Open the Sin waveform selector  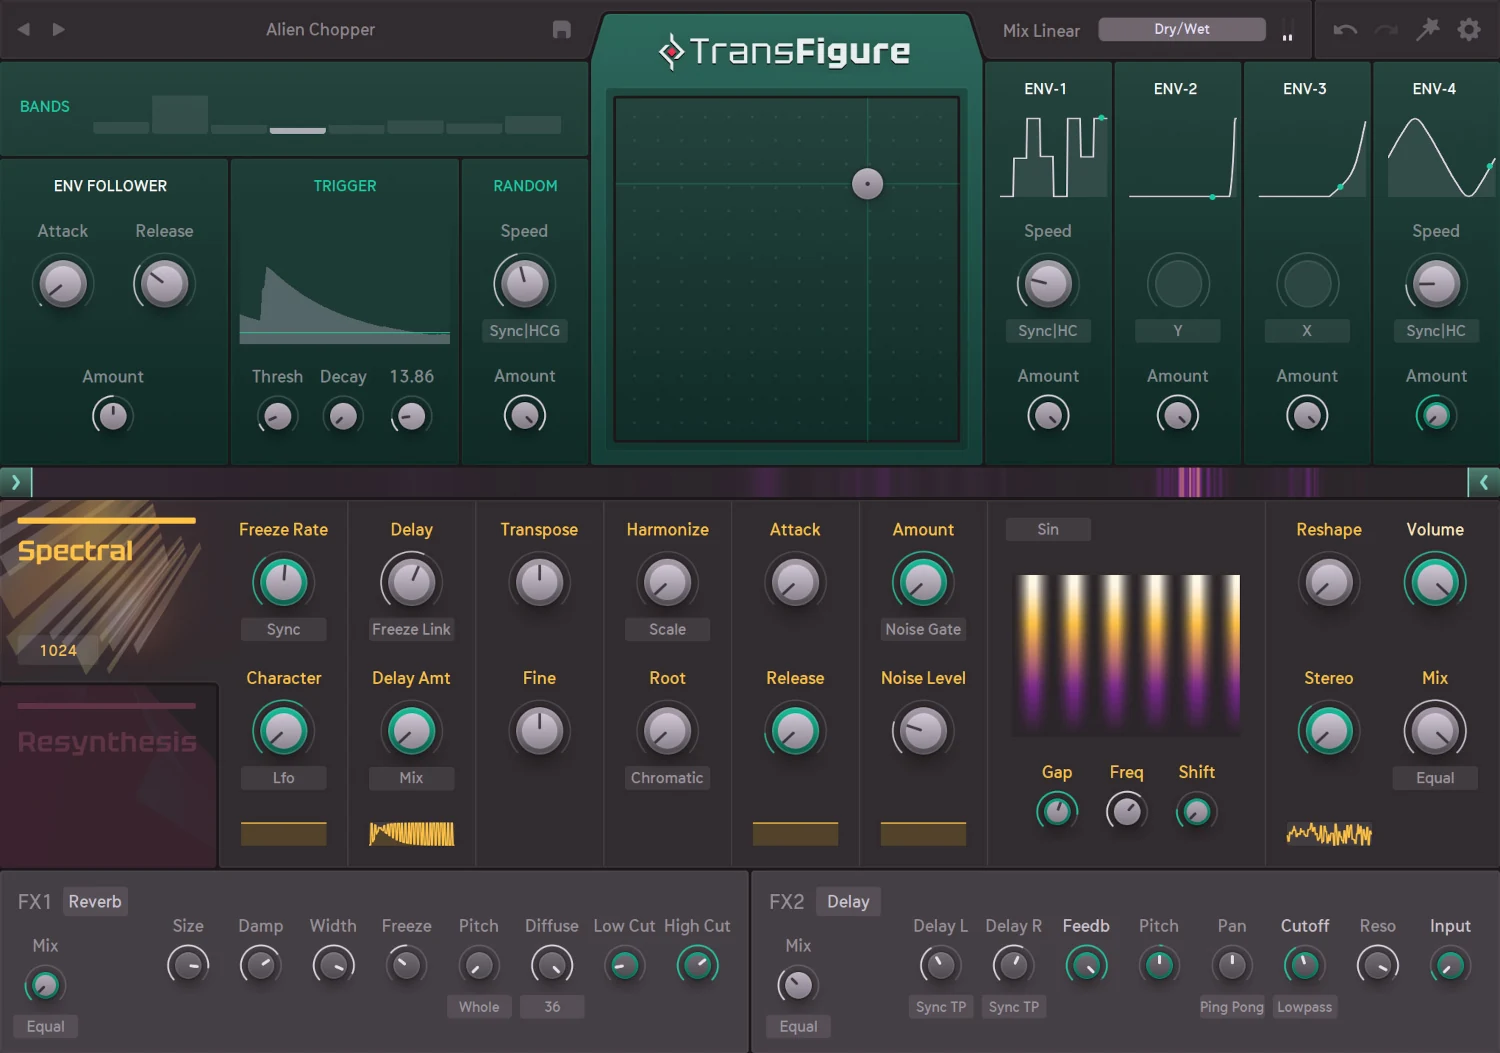(x=1047, y=529)
